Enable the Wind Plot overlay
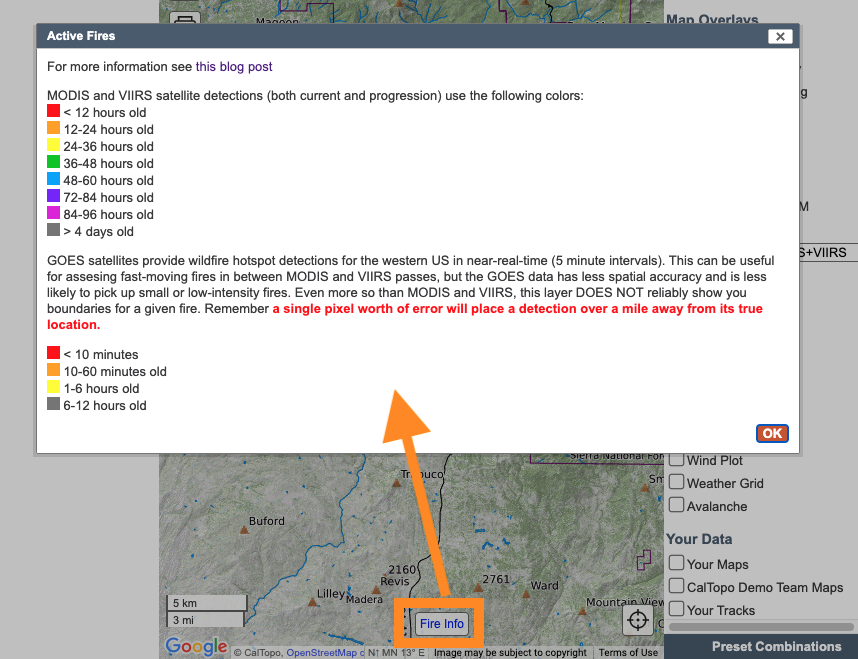 tap(676, 459)
